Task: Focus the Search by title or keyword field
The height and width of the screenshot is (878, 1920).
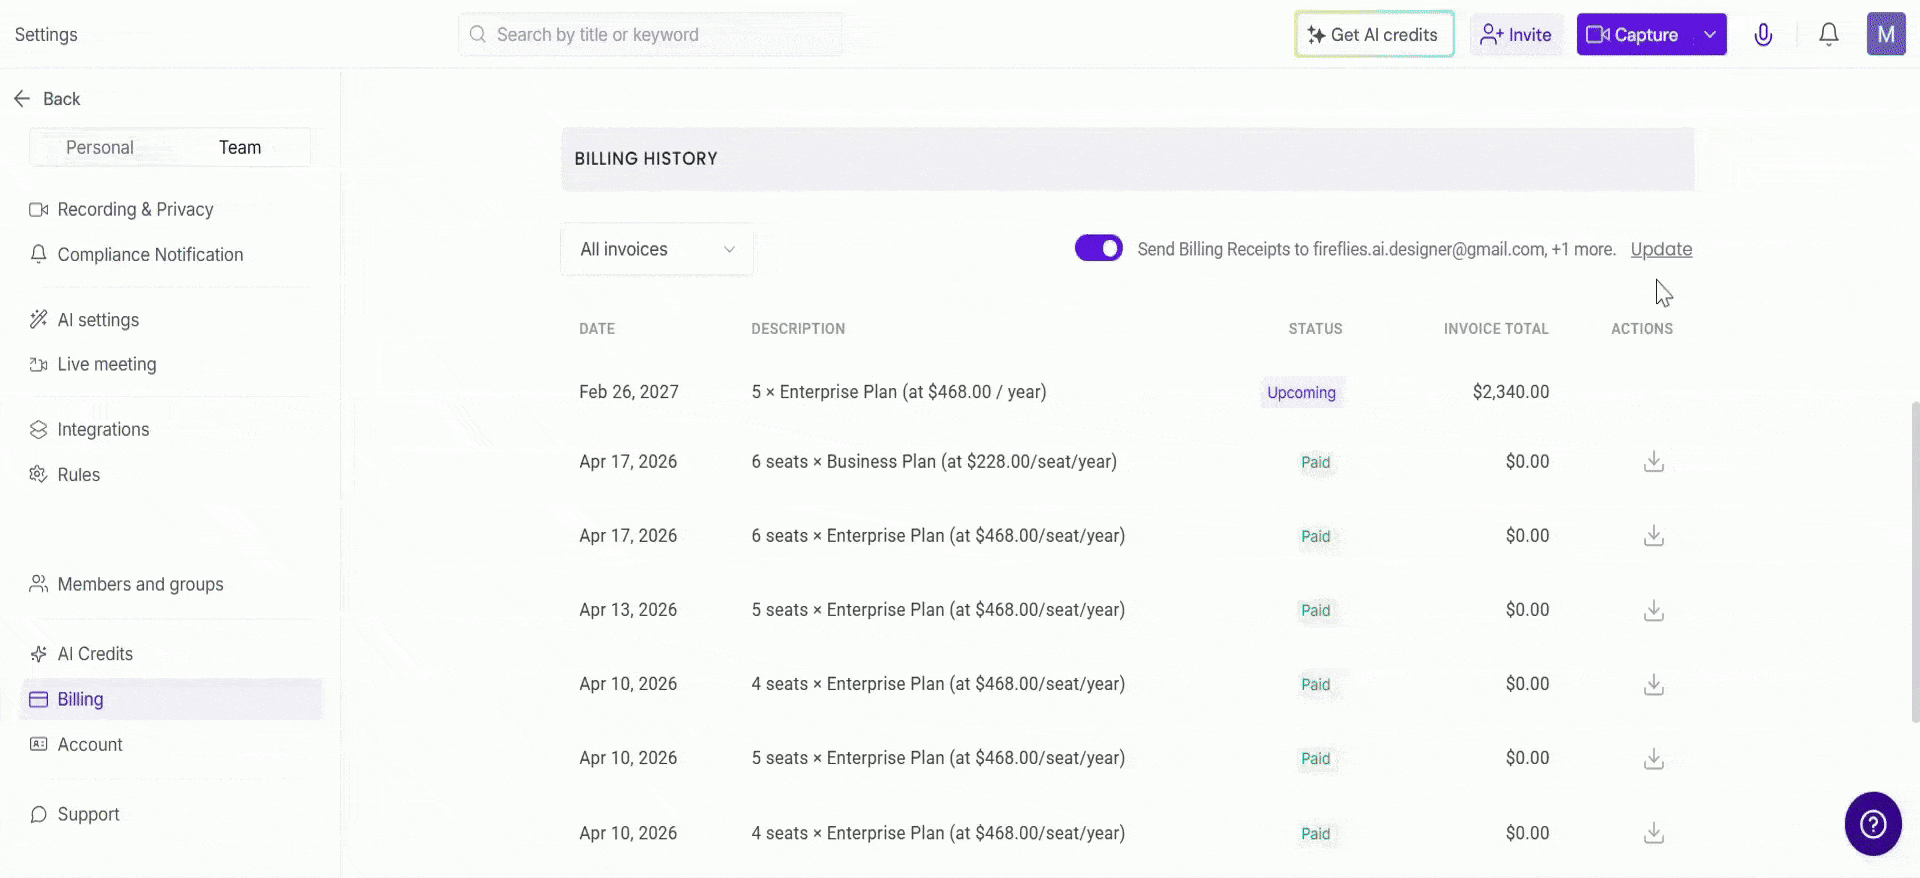Action: [650, 35]
